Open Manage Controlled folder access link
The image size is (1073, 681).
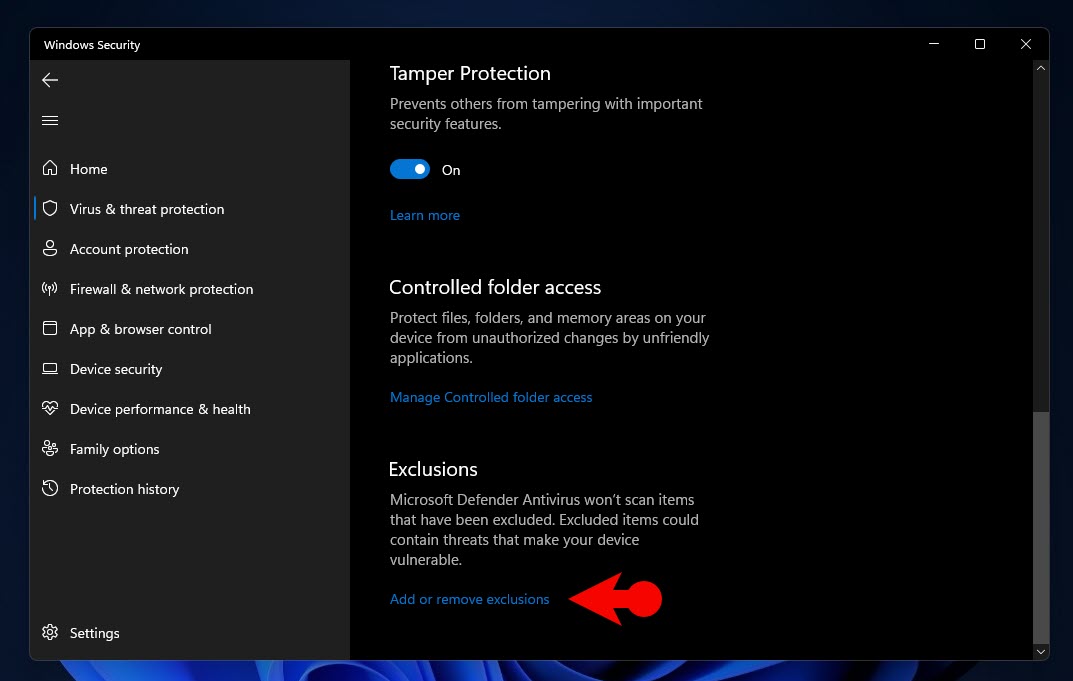pos(491,398)
